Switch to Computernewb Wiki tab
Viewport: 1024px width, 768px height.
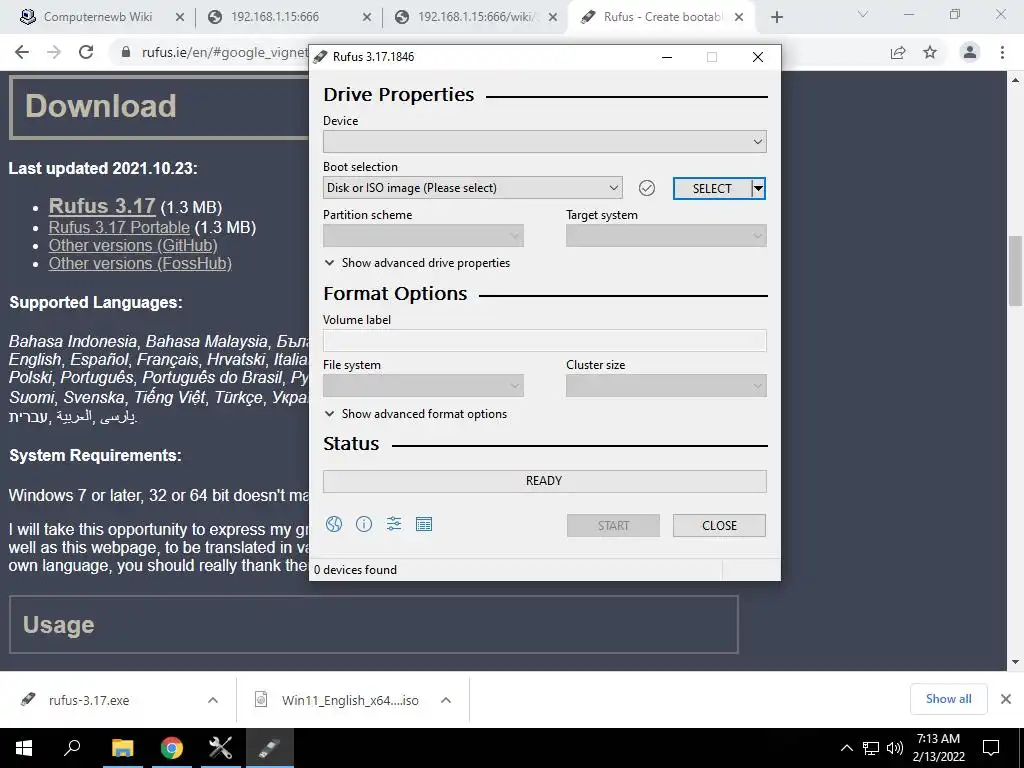(98, 17)
